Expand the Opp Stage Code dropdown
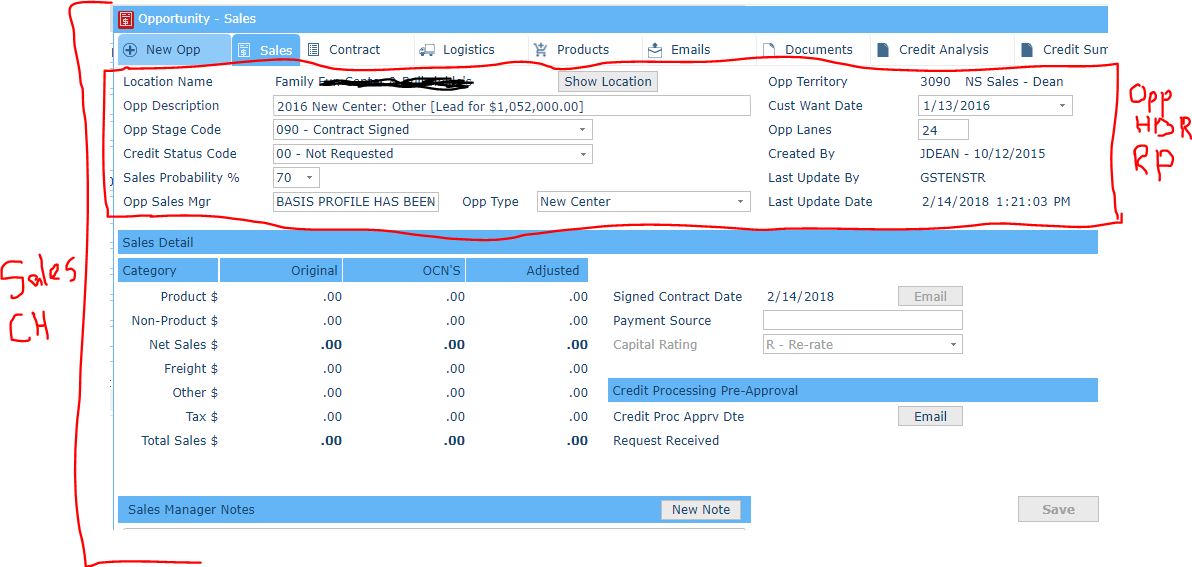The height and width of the screenshot is (567, 1192). (582, 130)
